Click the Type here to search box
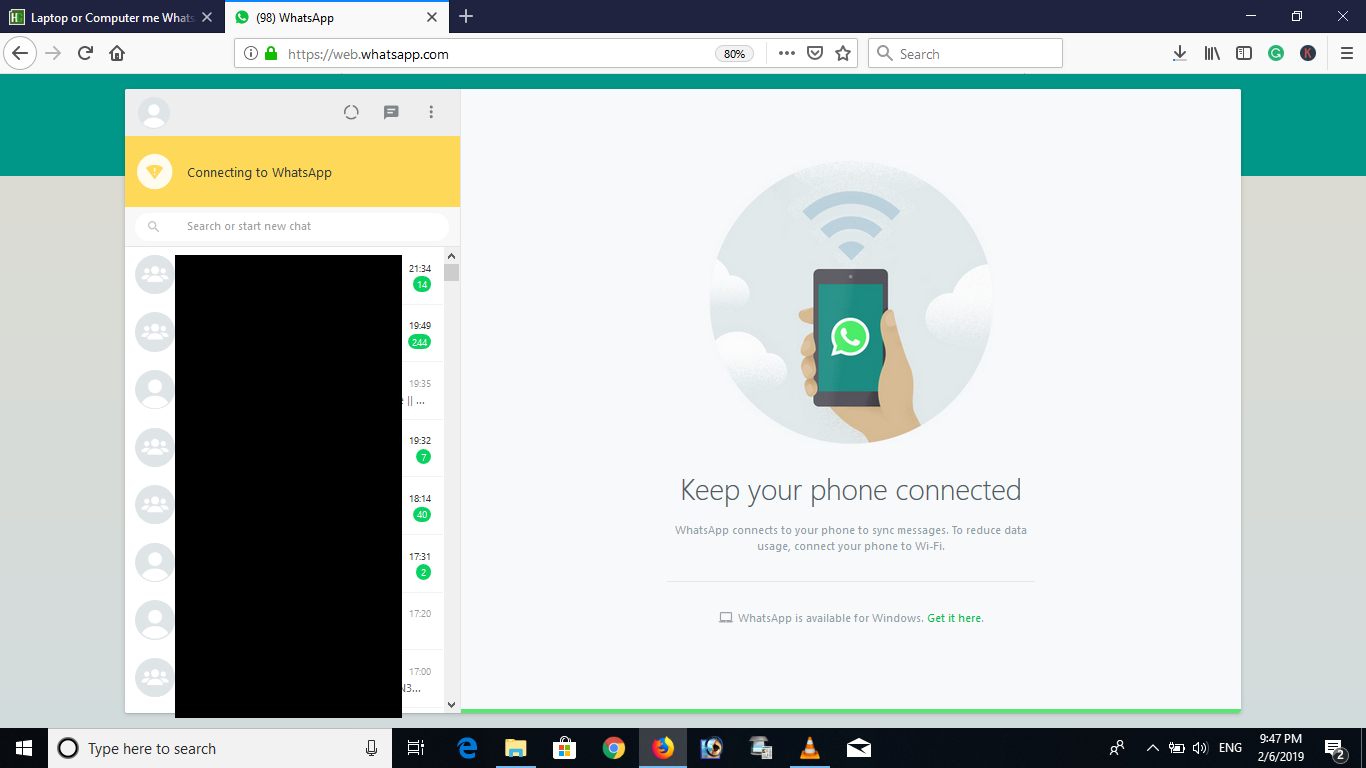The image size is (1366, 768). [220, 748]
